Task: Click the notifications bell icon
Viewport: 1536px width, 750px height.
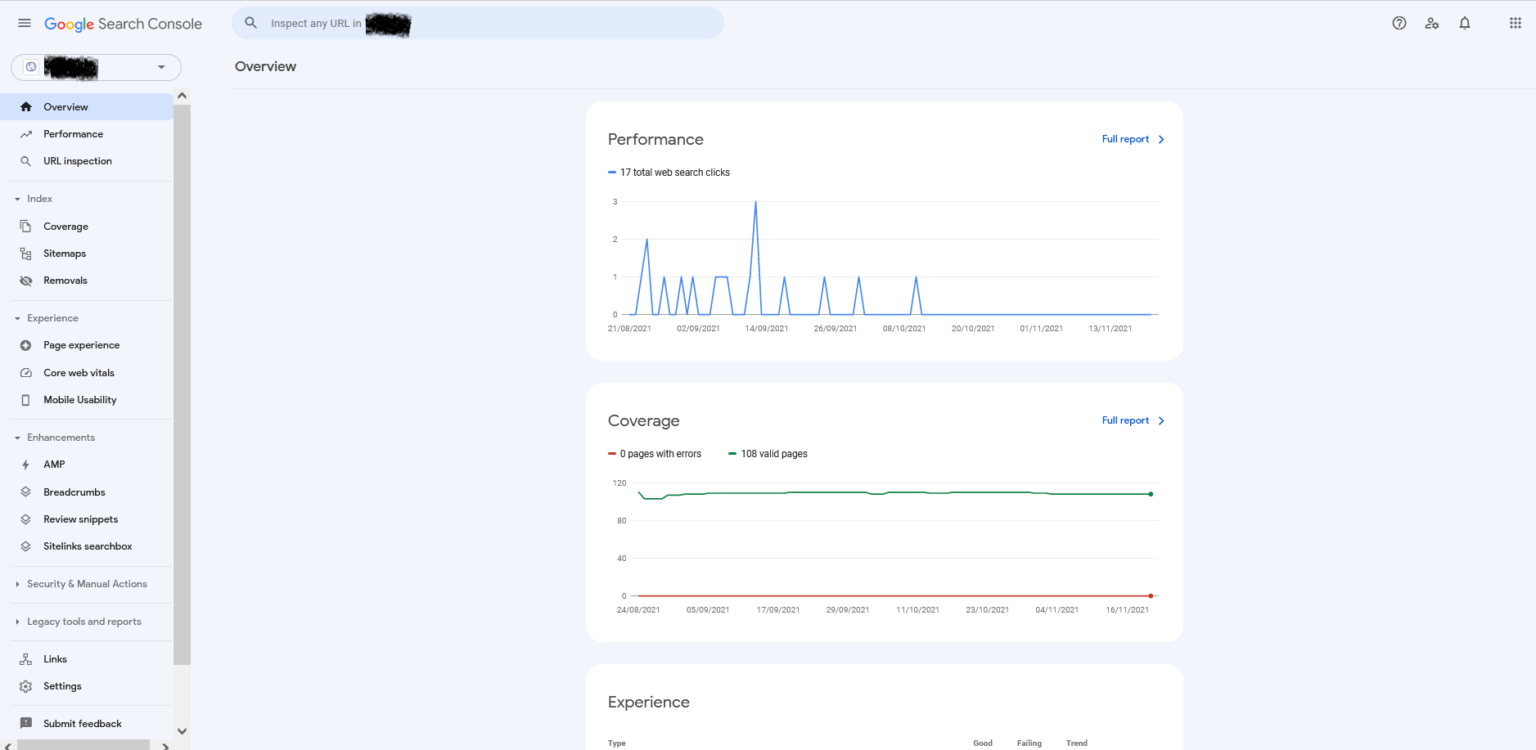Action: pos(1464,22)
